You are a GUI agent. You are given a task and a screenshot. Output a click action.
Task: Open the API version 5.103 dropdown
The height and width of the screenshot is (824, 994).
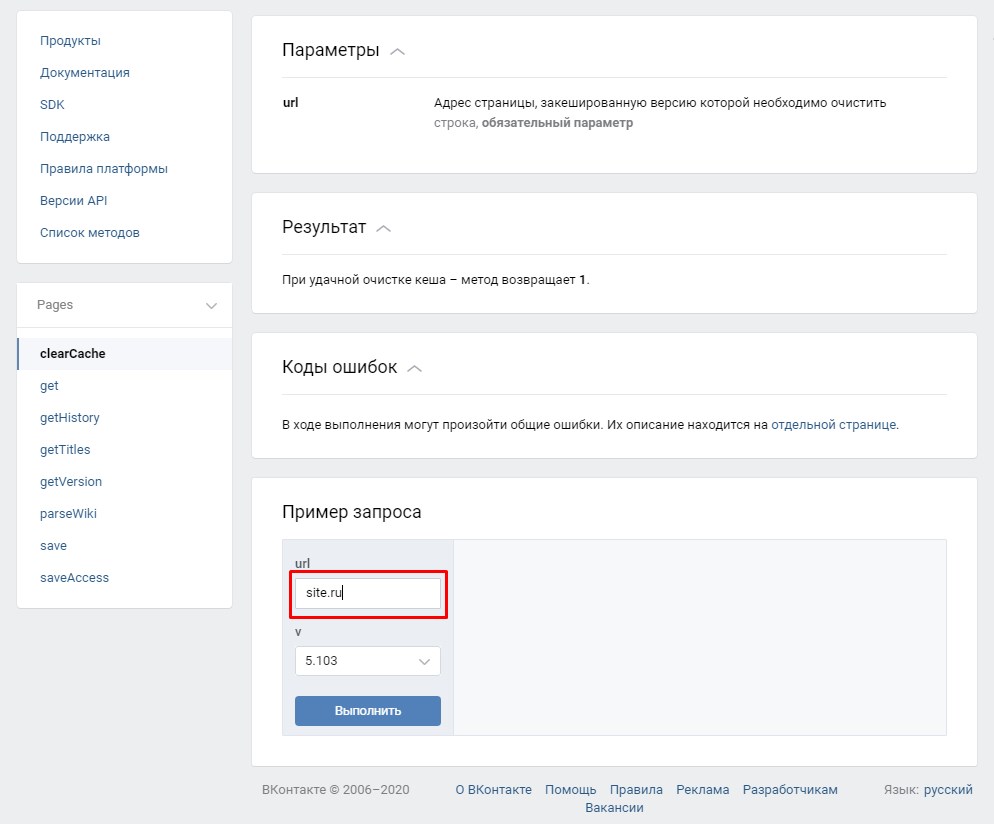pos(368,660)
